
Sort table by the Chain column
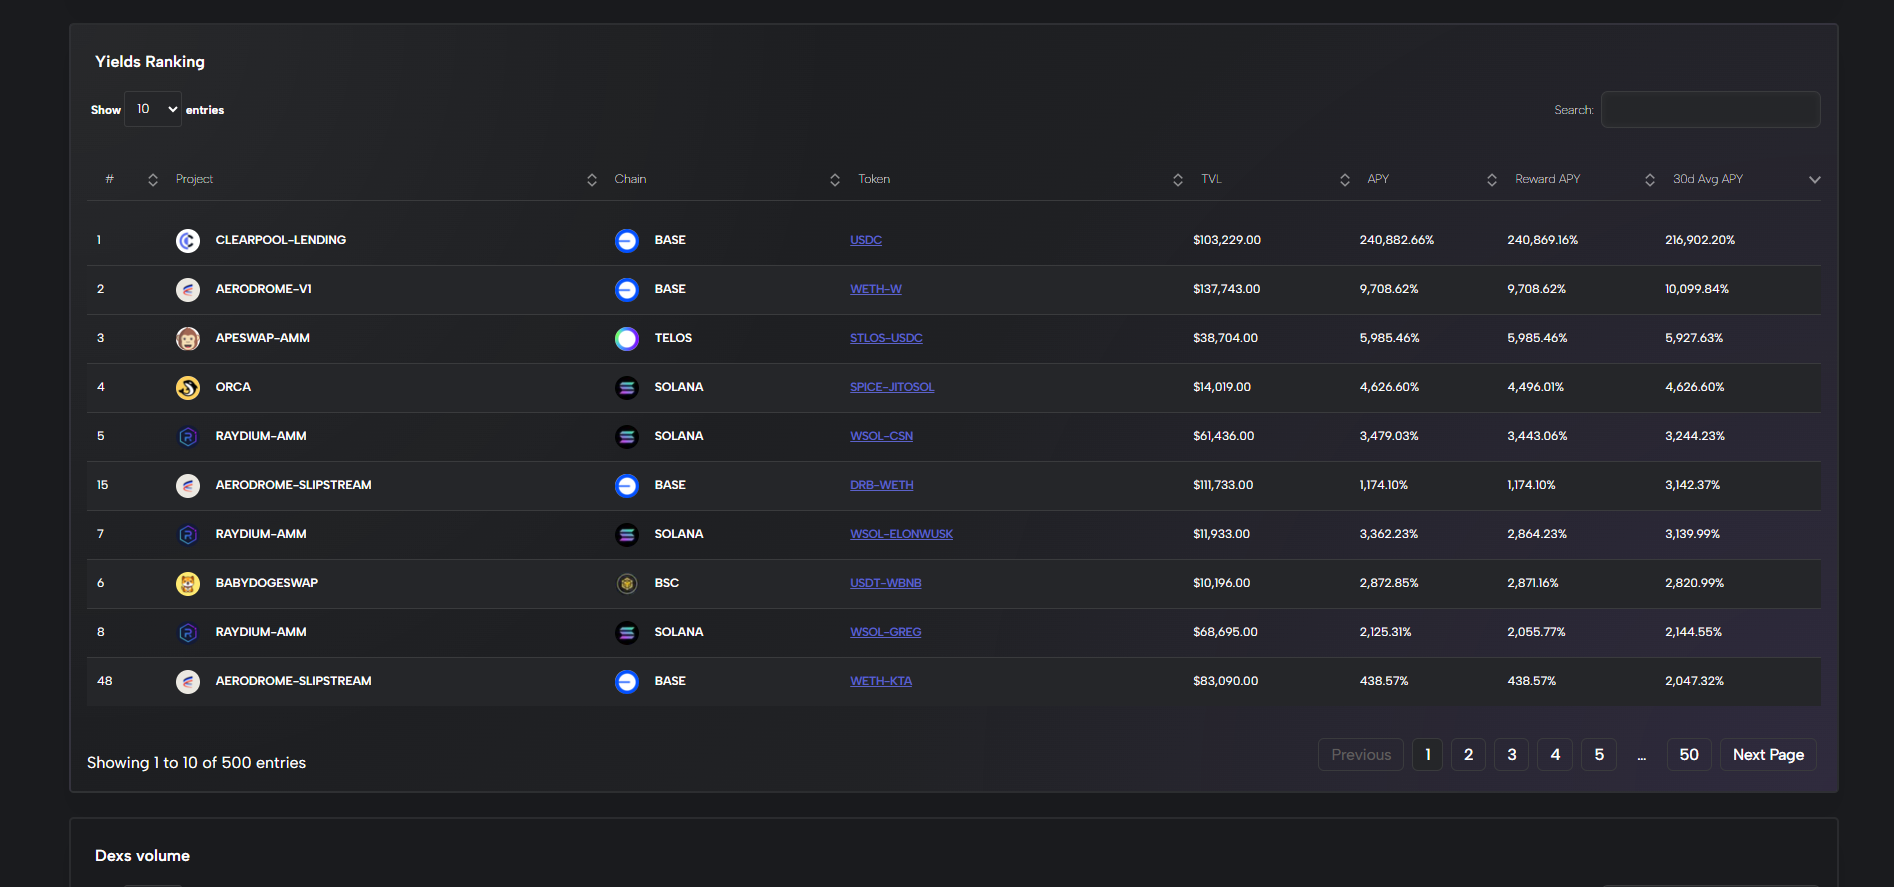pyautogui.click(x=630, y=179)
